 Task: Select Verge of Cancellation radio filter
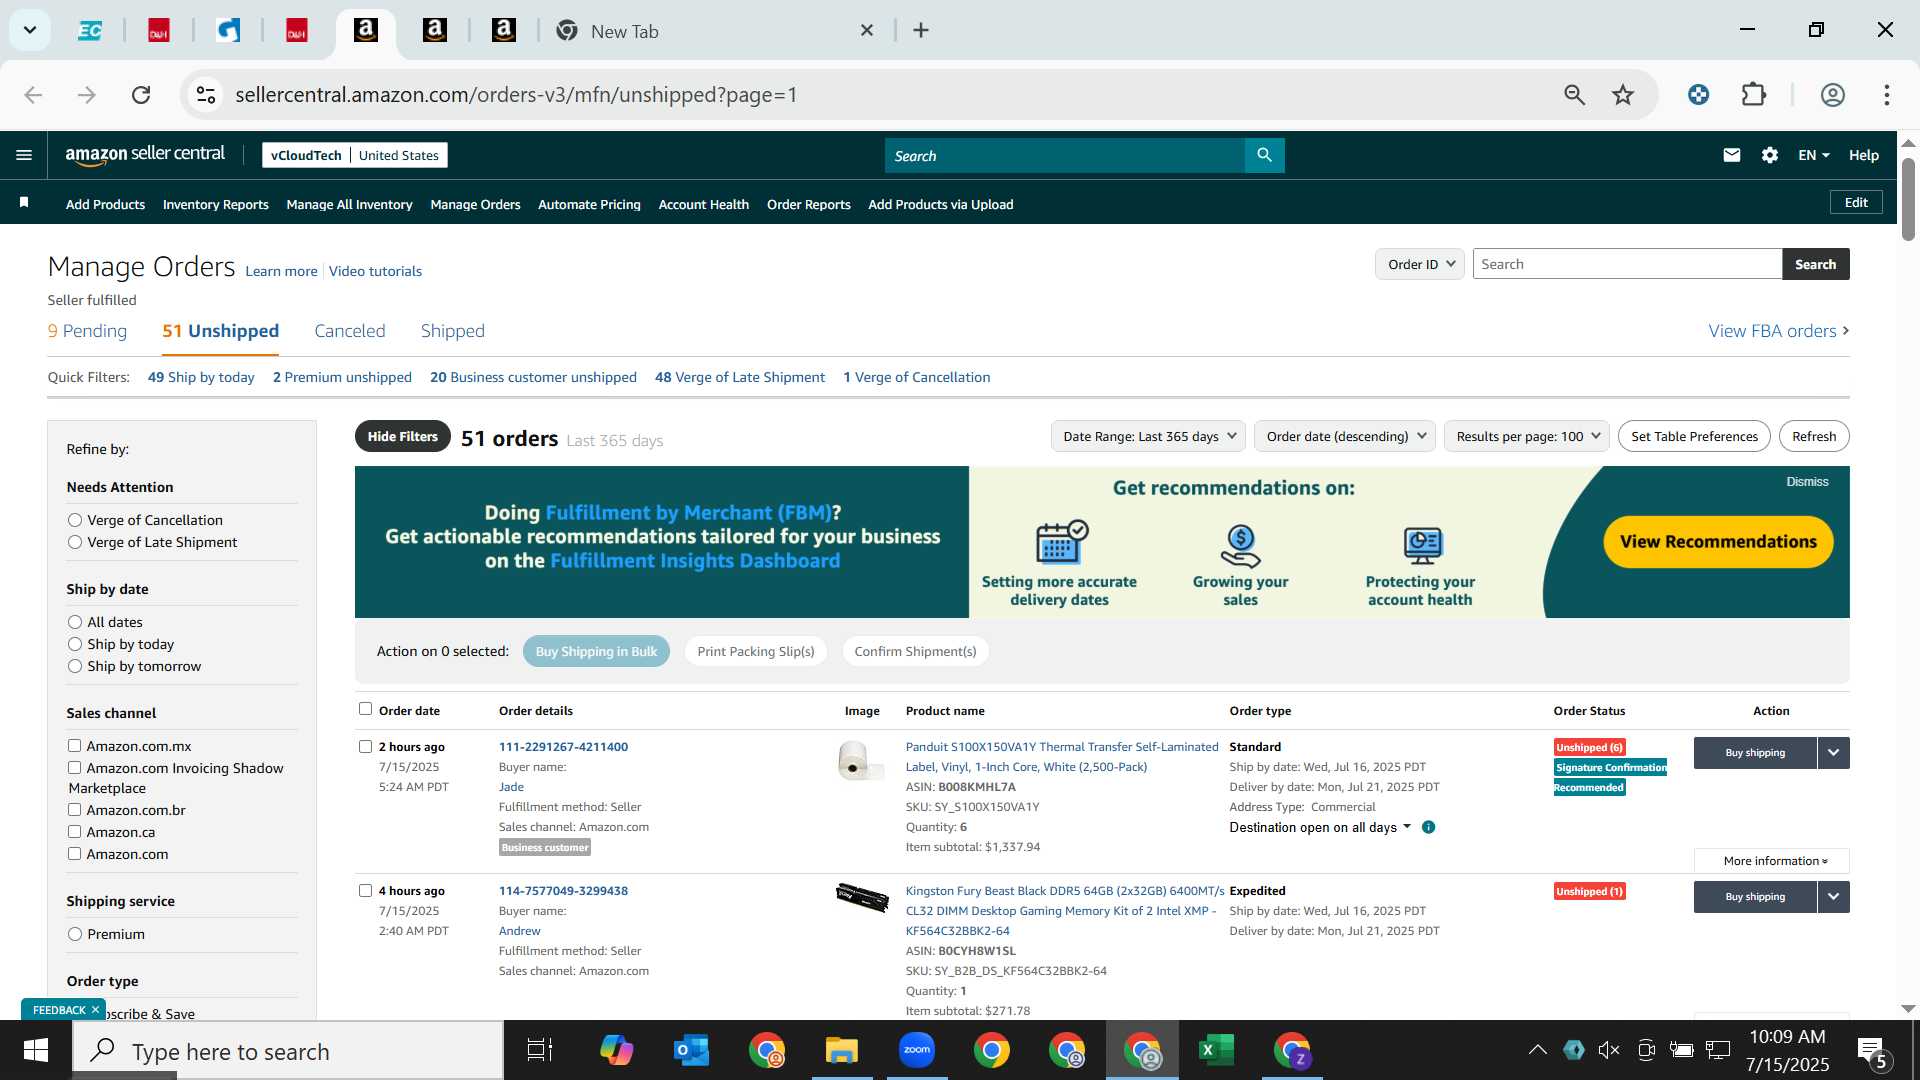(x=75, y=520)
